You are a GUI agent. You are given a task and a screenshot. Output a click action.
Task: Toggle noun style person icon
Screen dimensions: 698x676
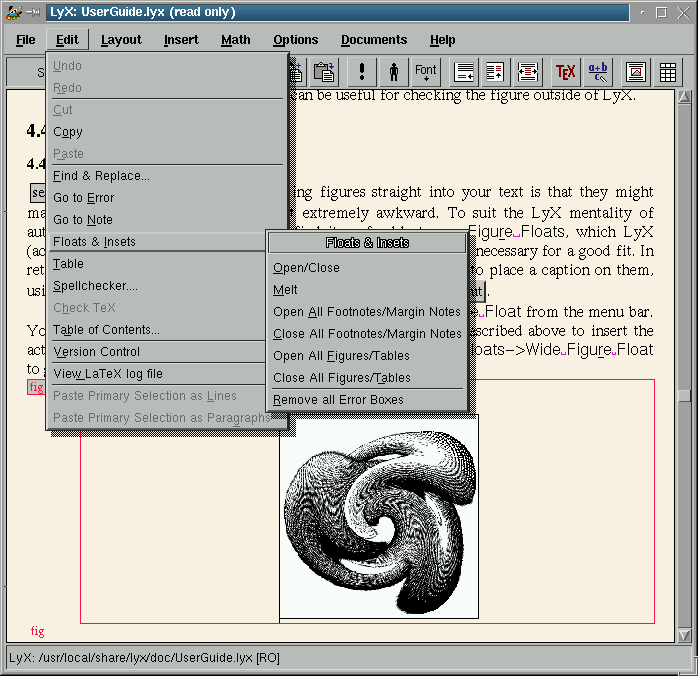coord(394,72)
